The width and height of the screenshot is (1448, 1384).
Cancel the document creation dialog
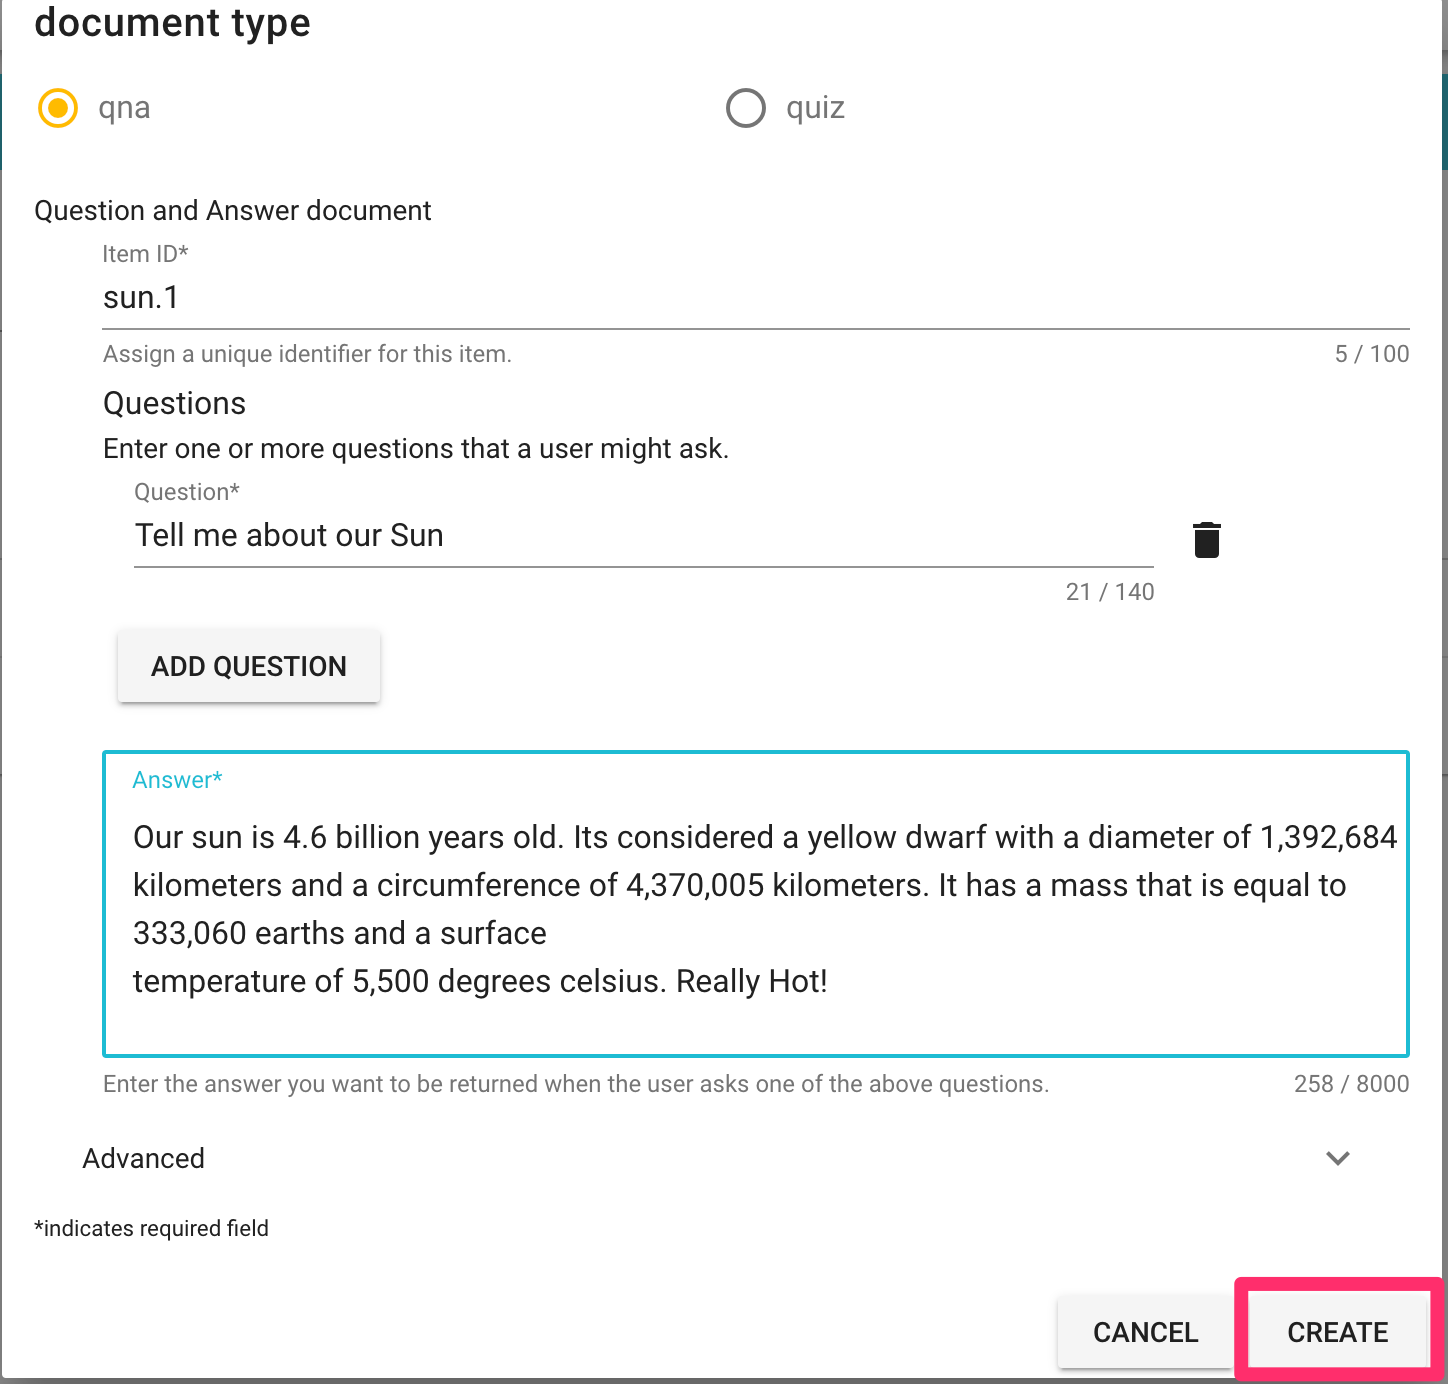[1145, 1332]
